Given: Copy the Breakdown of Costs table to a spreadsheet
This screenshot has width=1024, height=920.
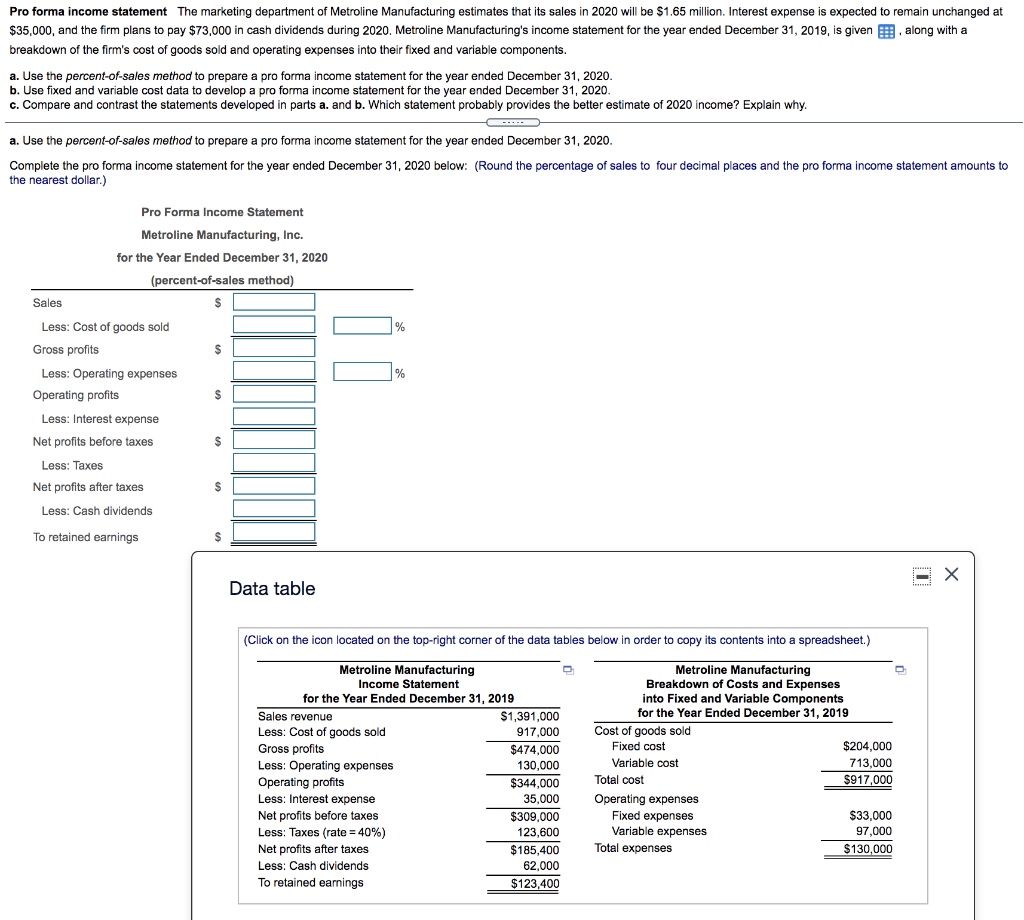Looking at the screenshot, I should point(901,670).
